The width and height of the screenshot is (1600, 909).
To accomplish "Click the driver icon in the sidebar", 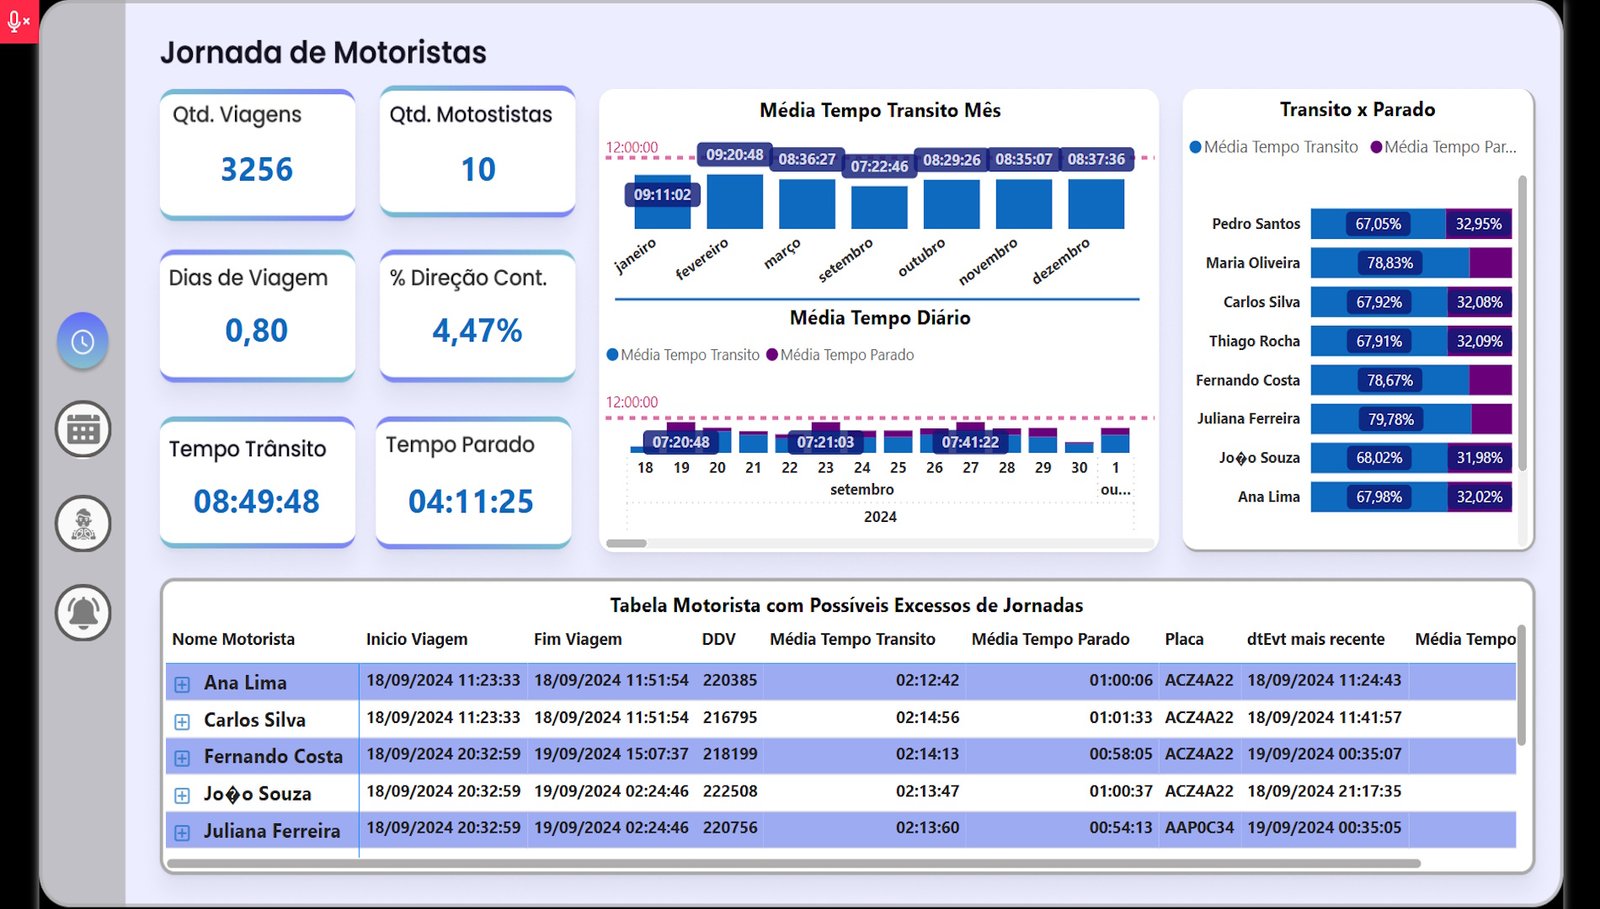I will (x=82, y=521).
